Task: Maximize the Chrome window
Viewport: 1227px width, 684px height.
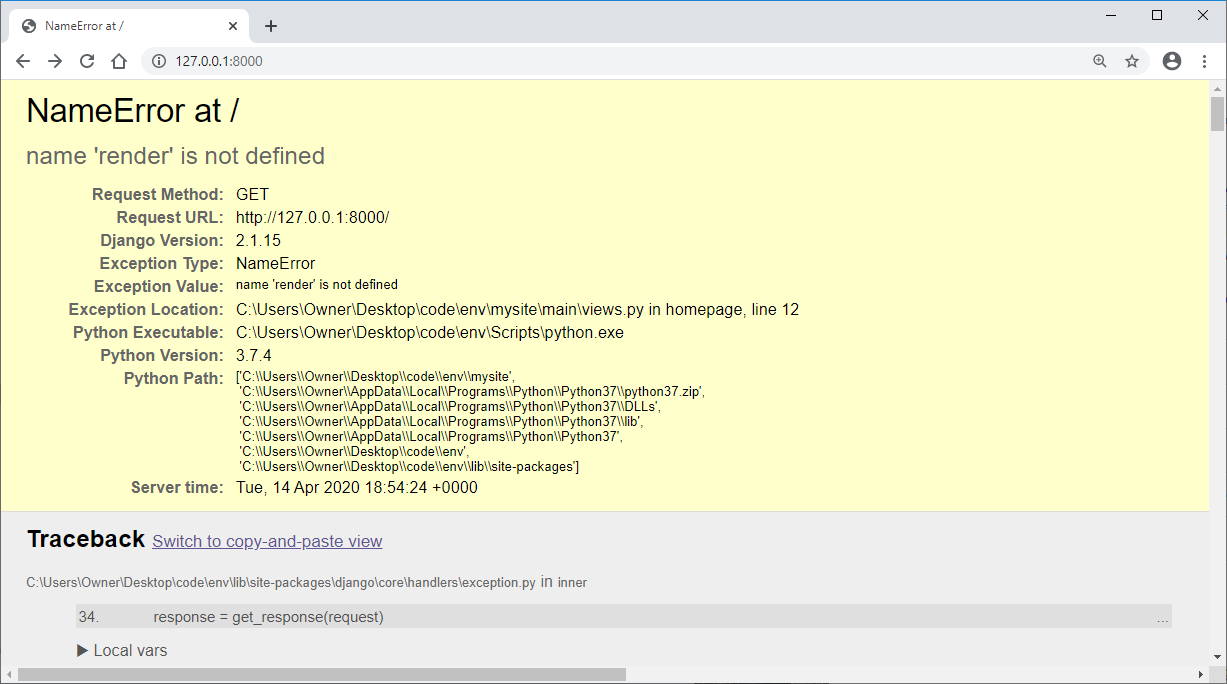Action: pyautogui.click(x=1157, y=15)
